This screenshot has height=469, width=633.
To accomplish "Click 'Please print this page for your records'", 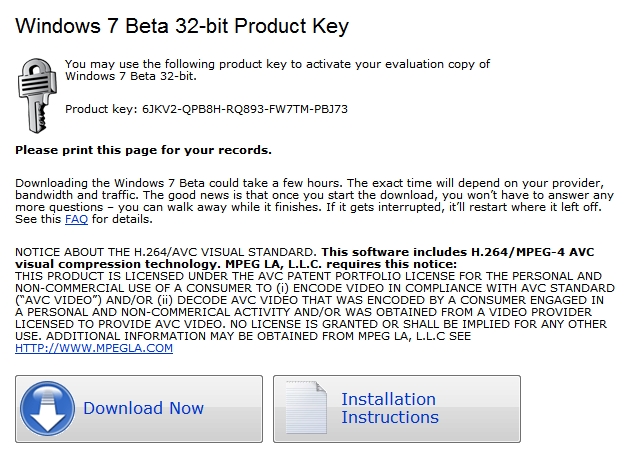I will coord(143,150).
